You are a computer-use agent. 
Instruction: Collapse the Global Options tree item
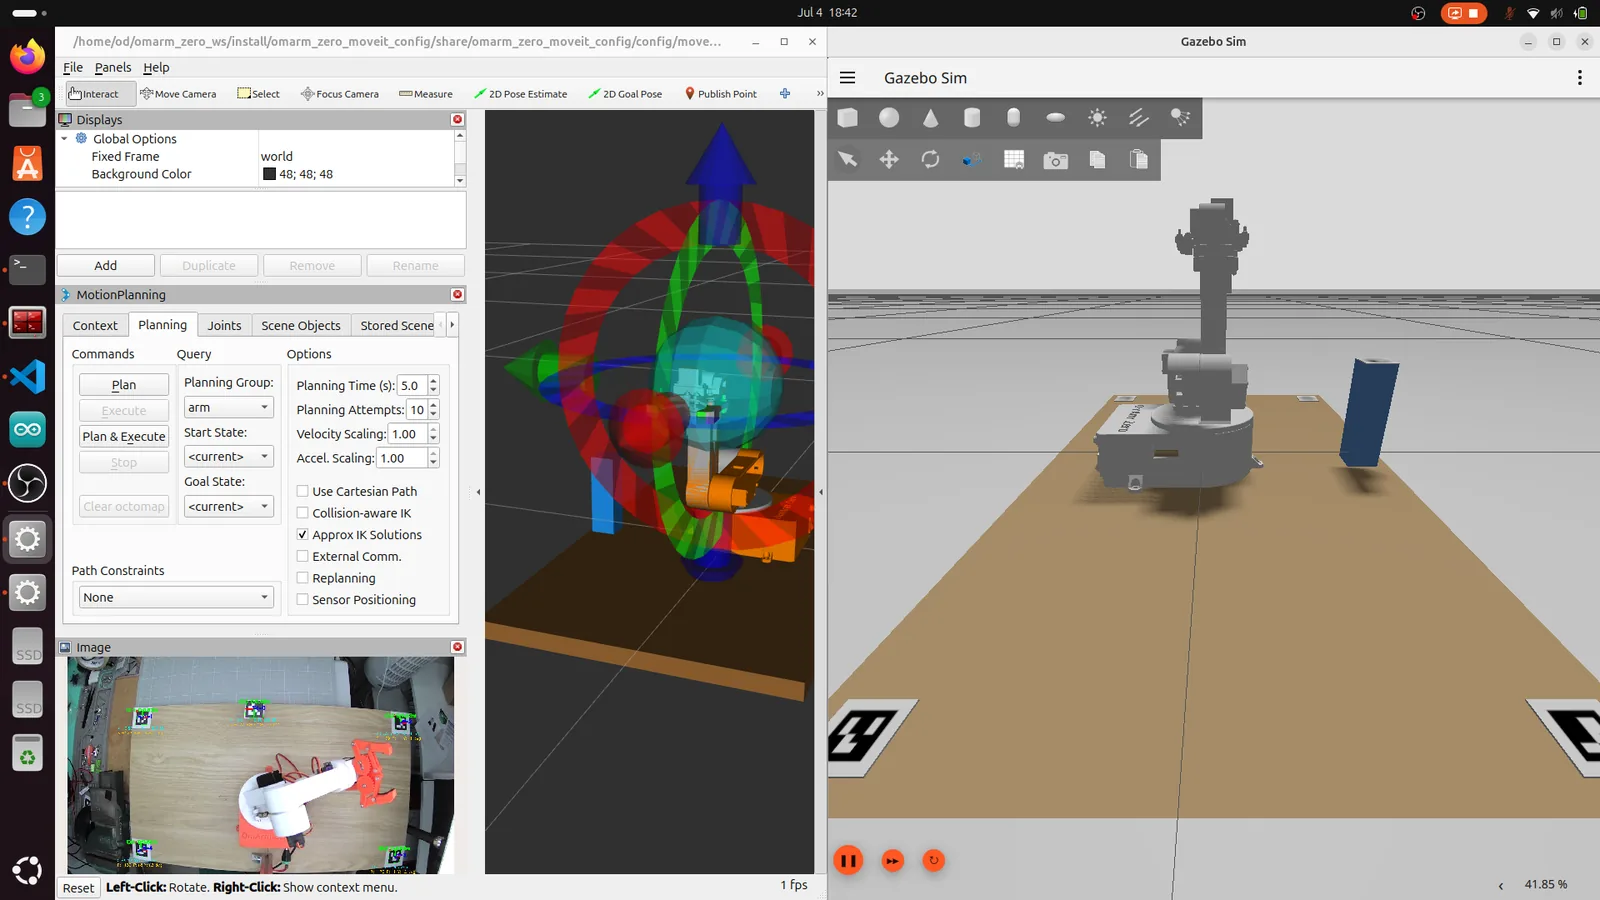(65, 139)
